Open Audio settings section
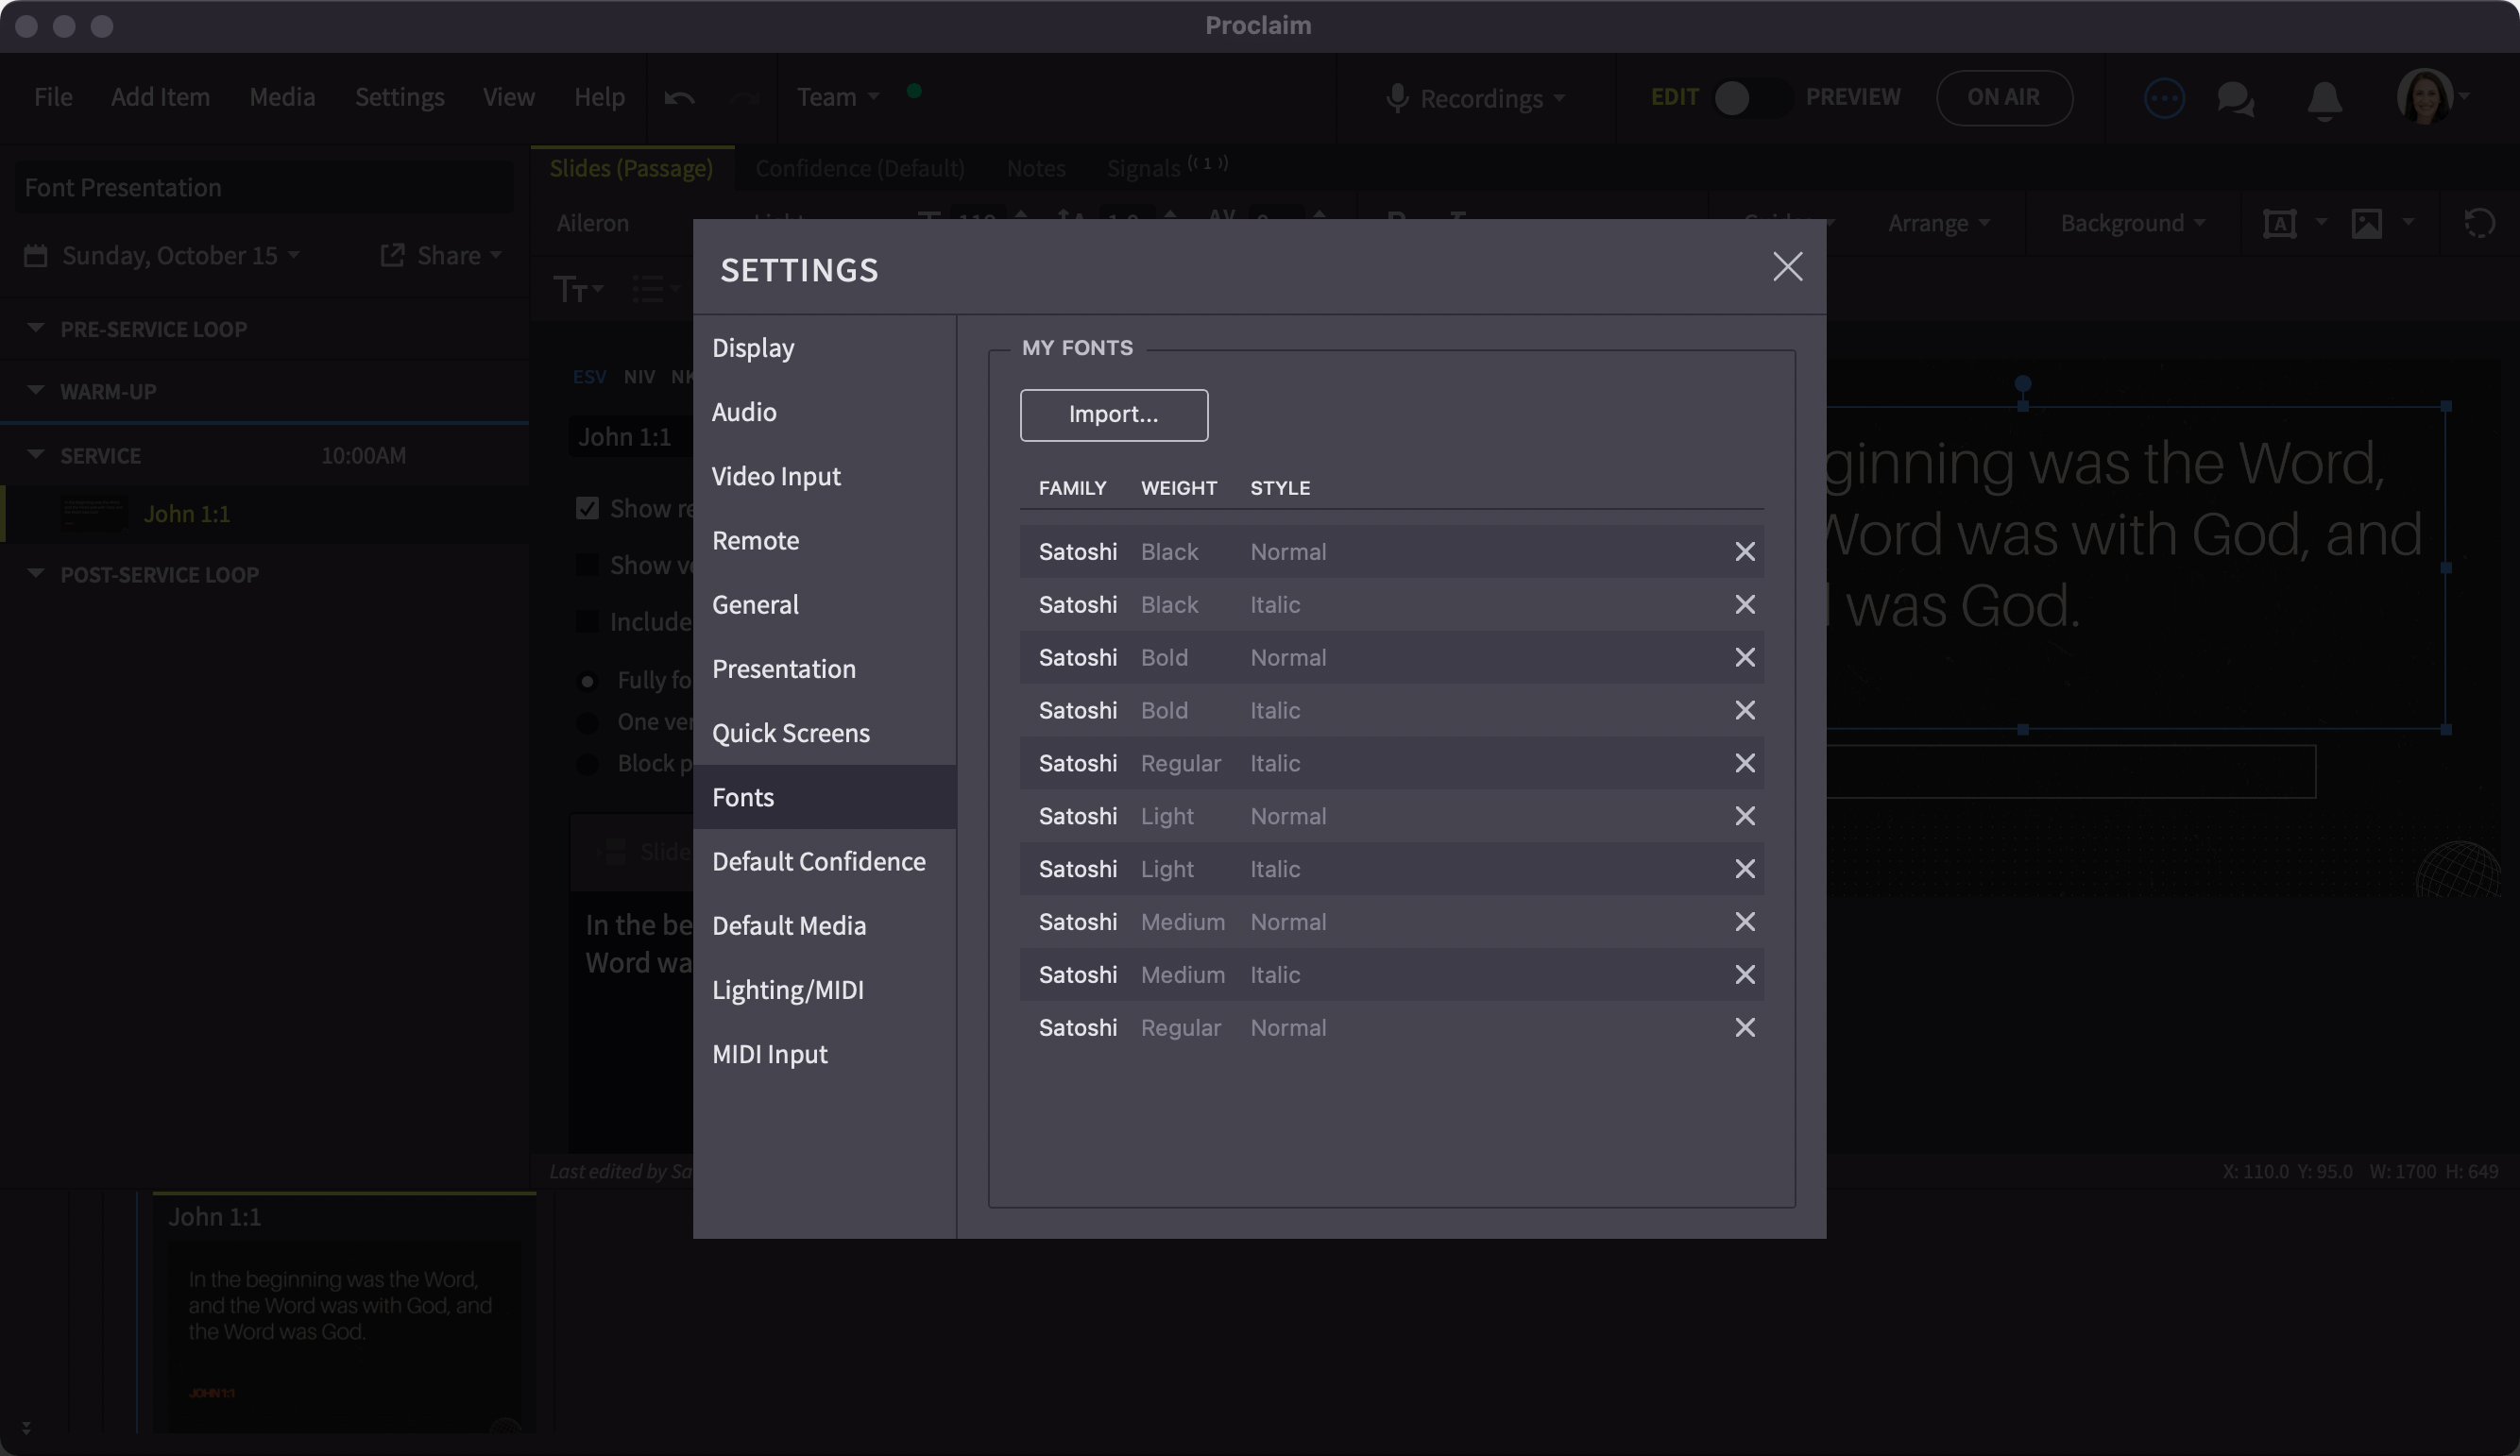This screenshot has height=1456, width=2520. 825,412
